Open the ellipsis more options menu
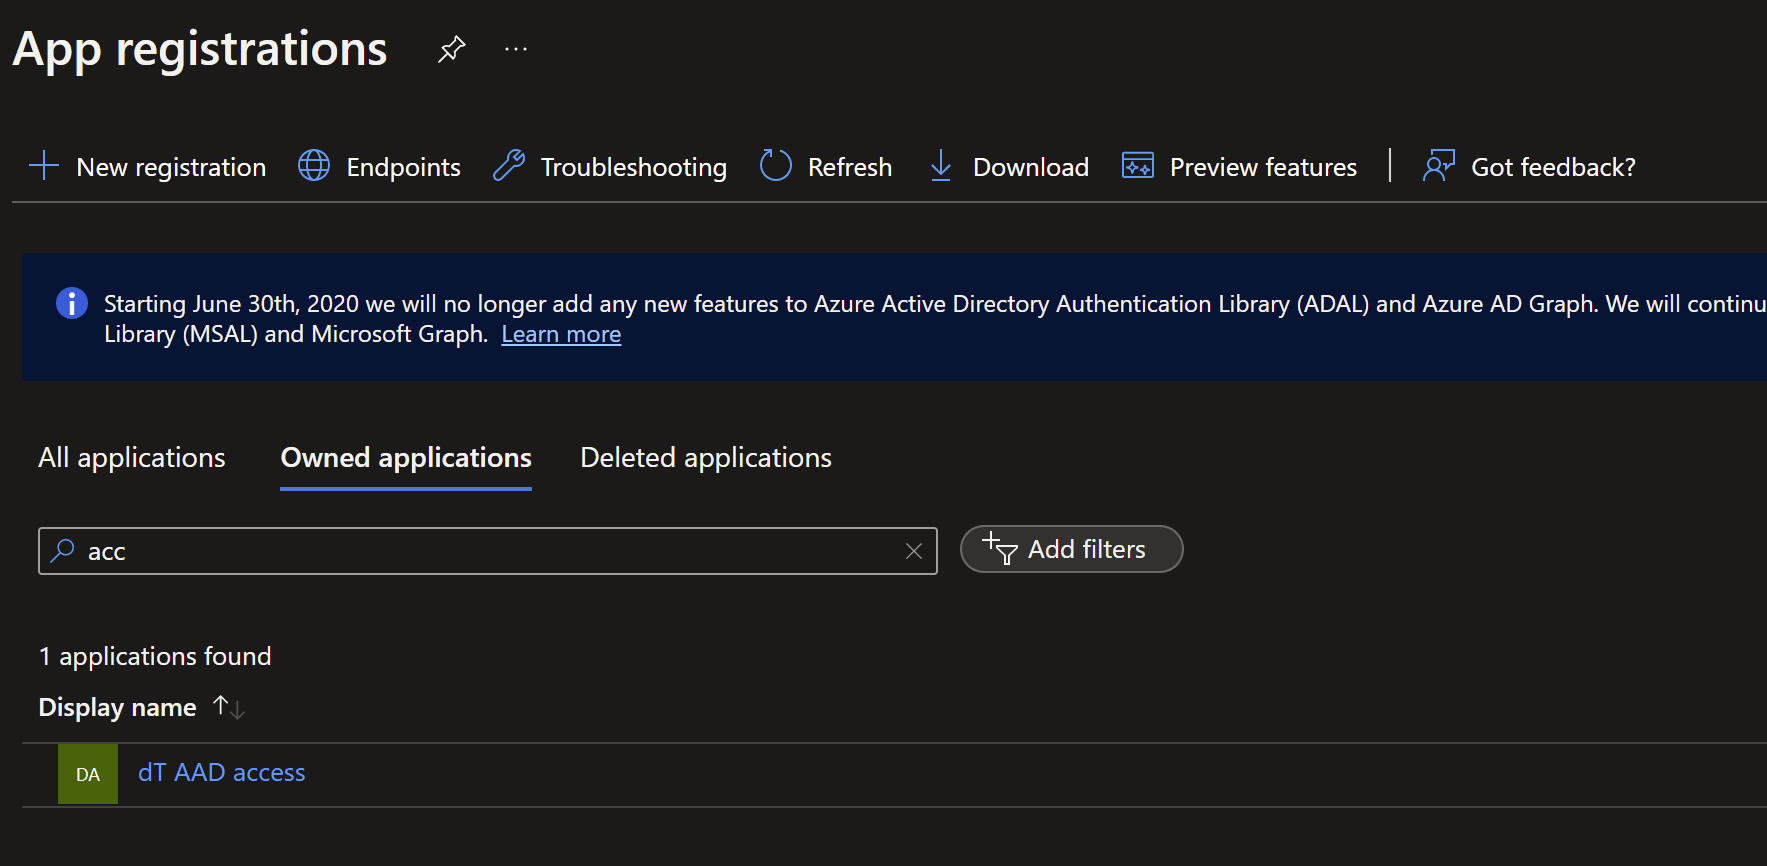 [515, 49]
